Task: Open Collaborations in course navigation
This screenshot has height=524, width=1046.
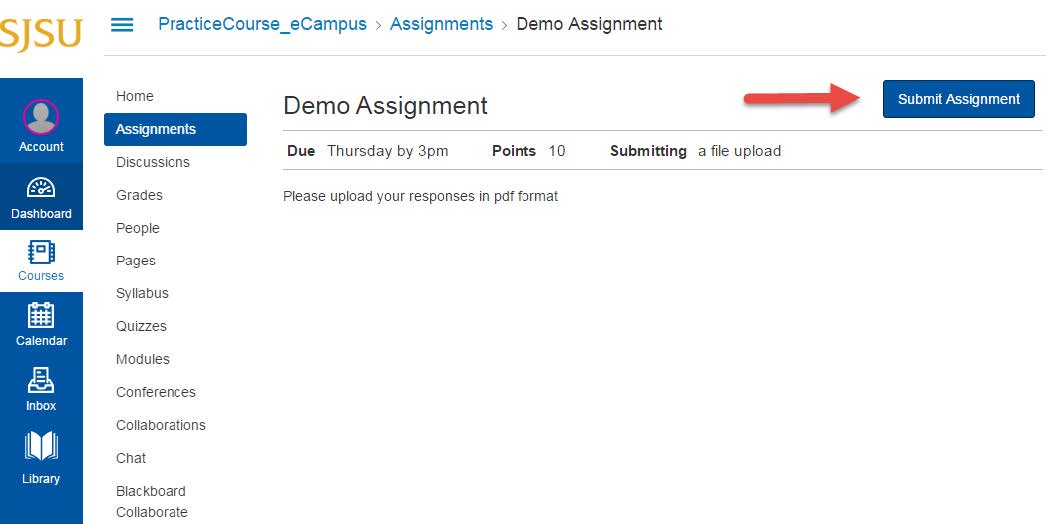Action: [161, 425]
